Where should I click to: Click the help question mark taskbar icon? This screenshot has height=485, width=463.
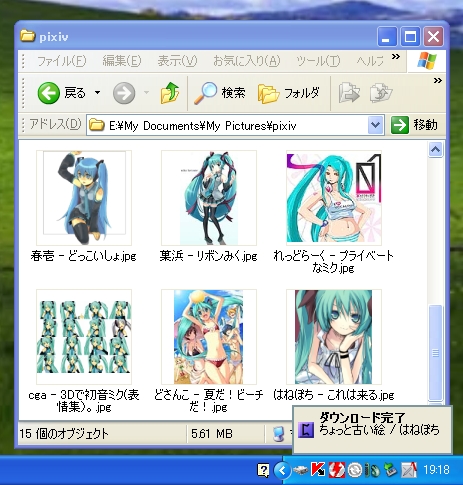tap(263, 470)
